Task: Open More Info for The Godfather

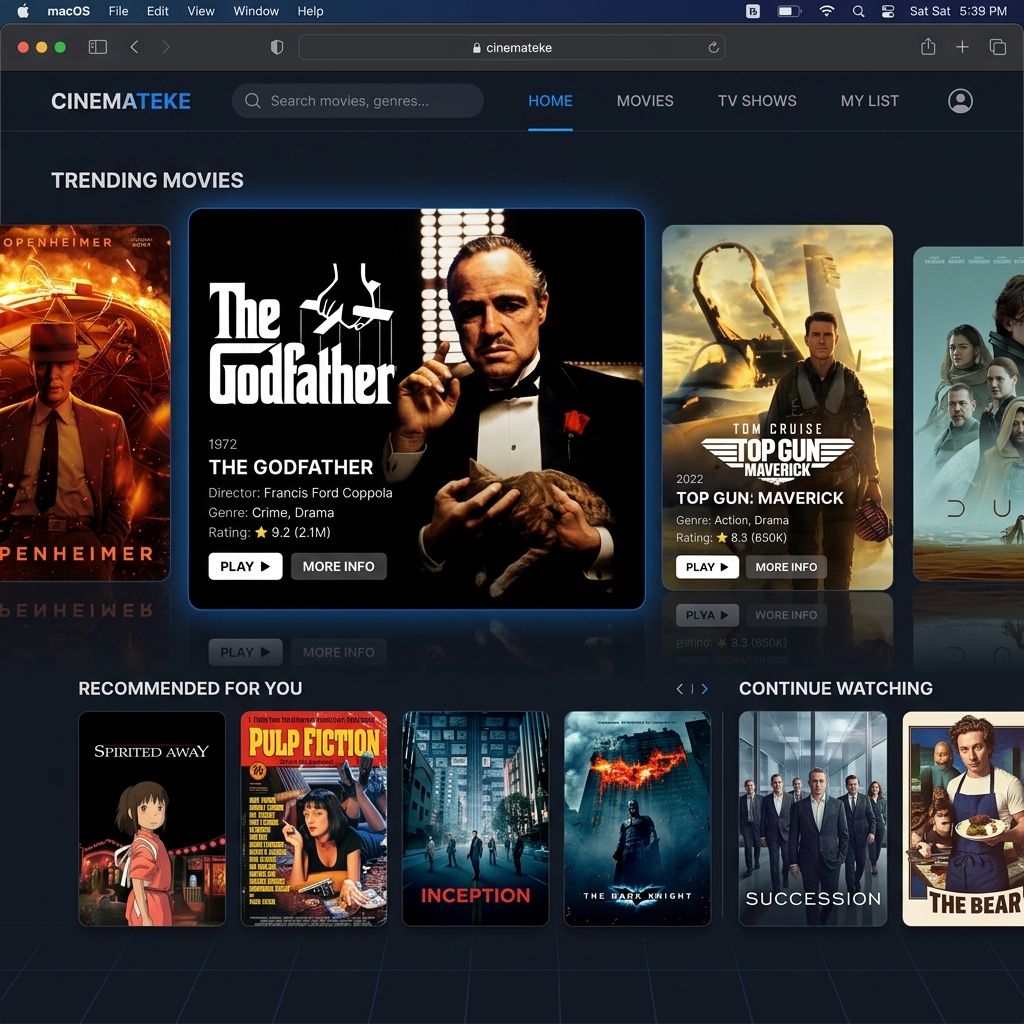Action: 338,566
